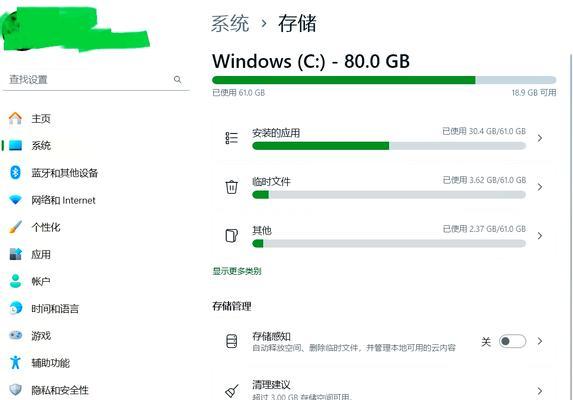Click the 个性化 paintbrush icon
The height and width of the screenshot is (400, 573).
pyautogui.click(x=15, y=227)
